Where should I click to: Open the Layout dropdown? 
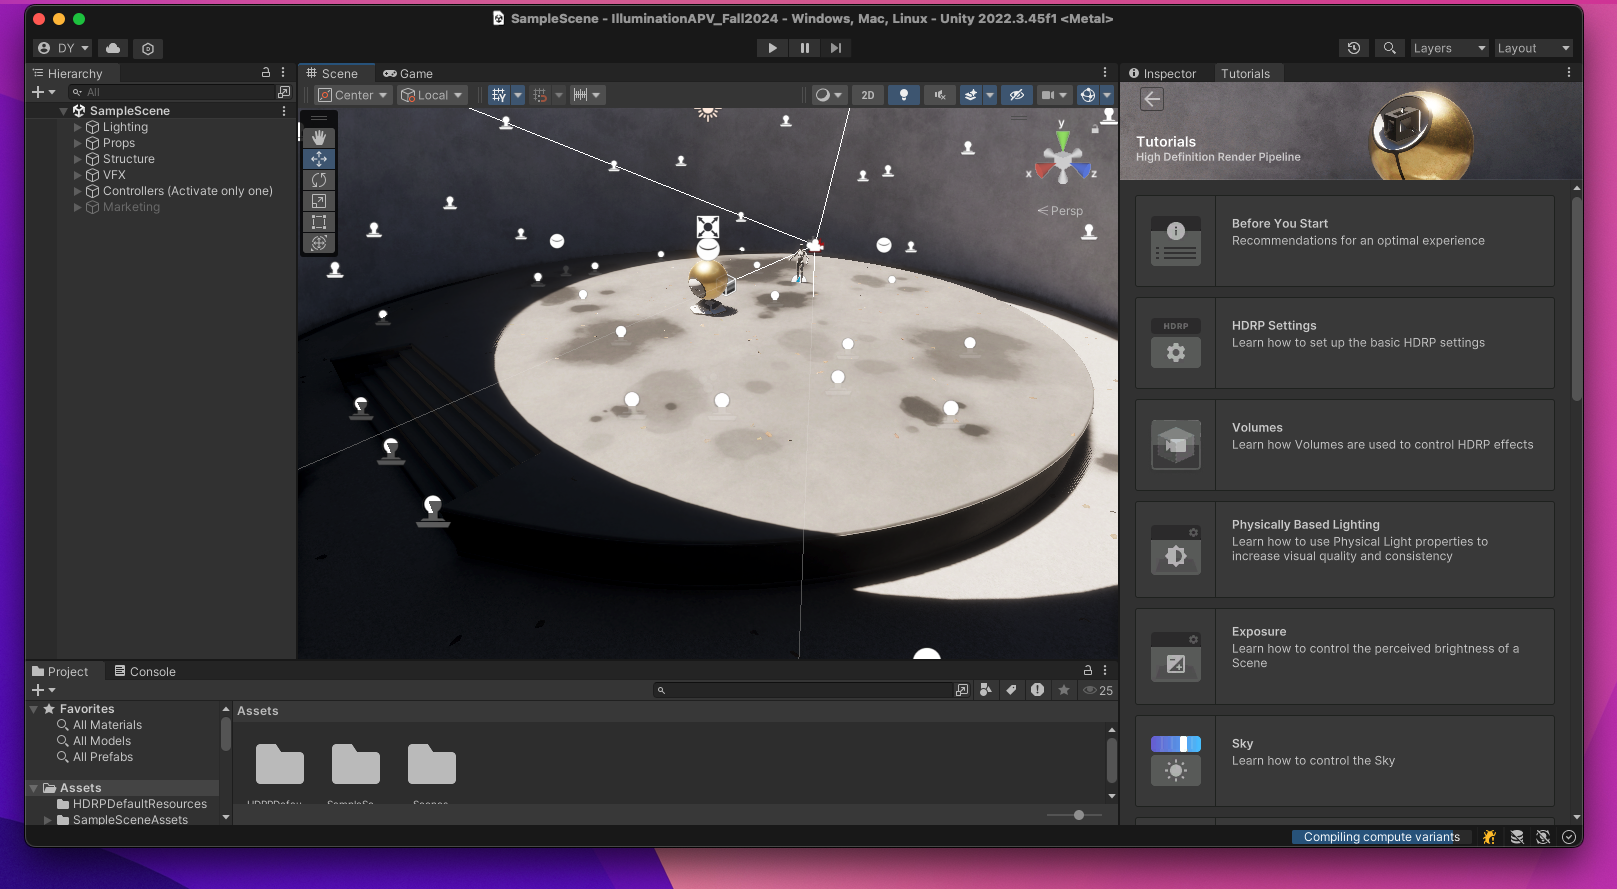[x=1534, y=48]
